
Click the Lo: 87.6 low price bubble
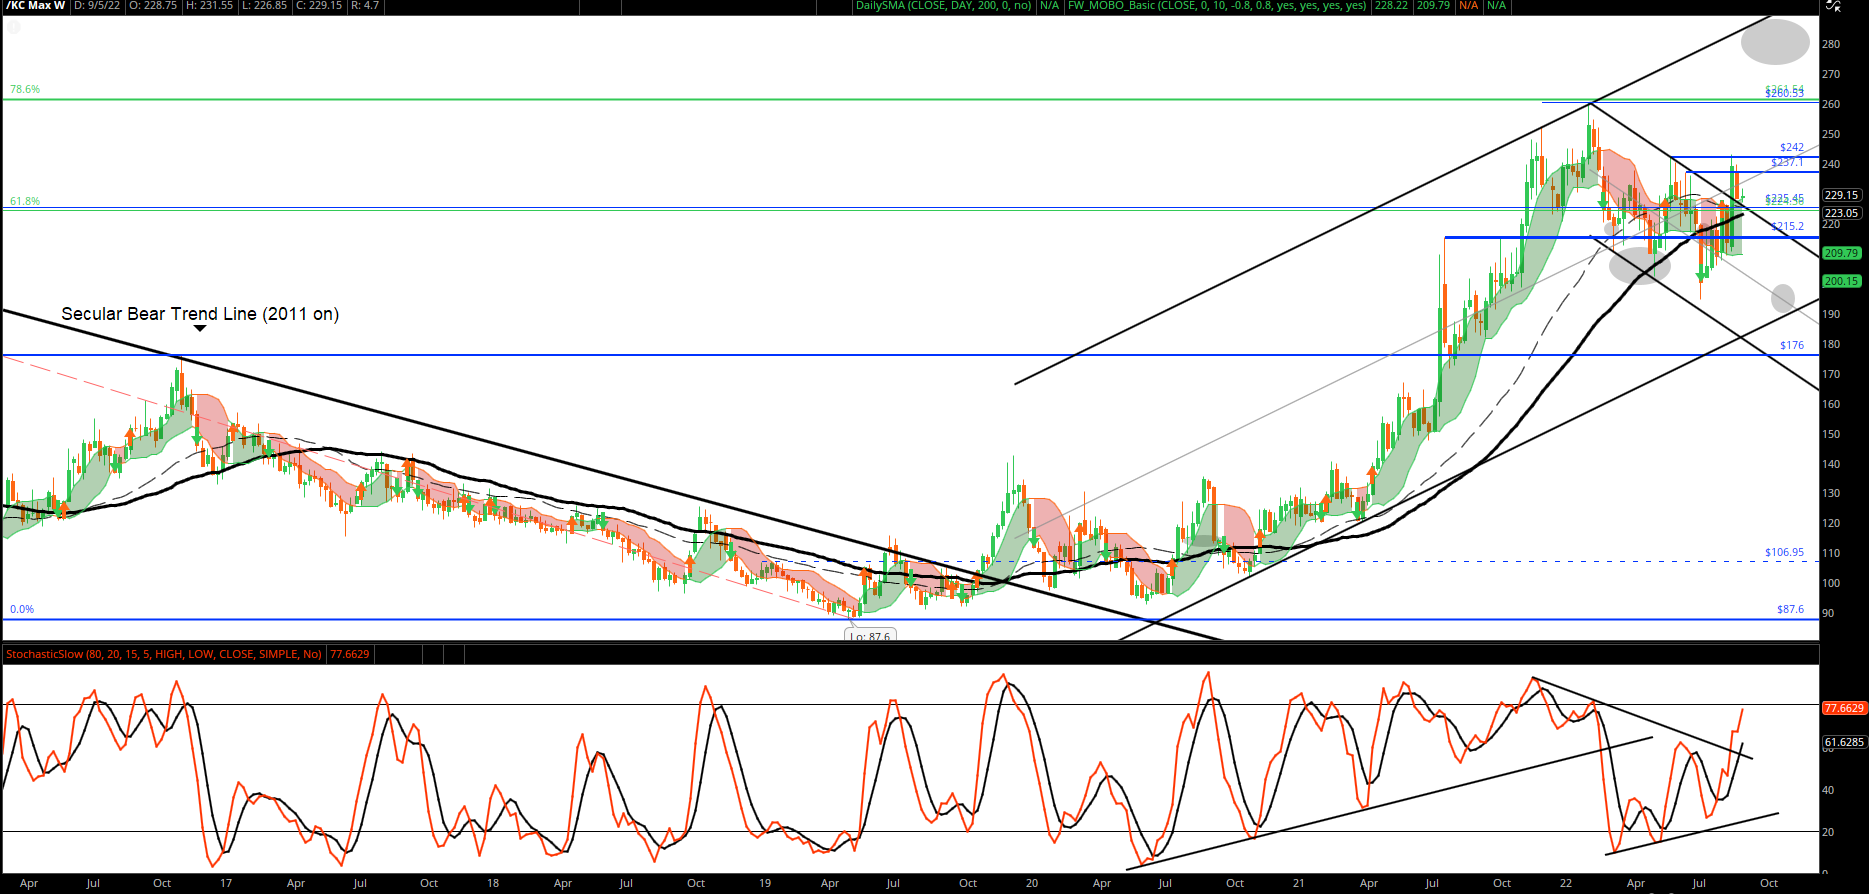[870, 636]
